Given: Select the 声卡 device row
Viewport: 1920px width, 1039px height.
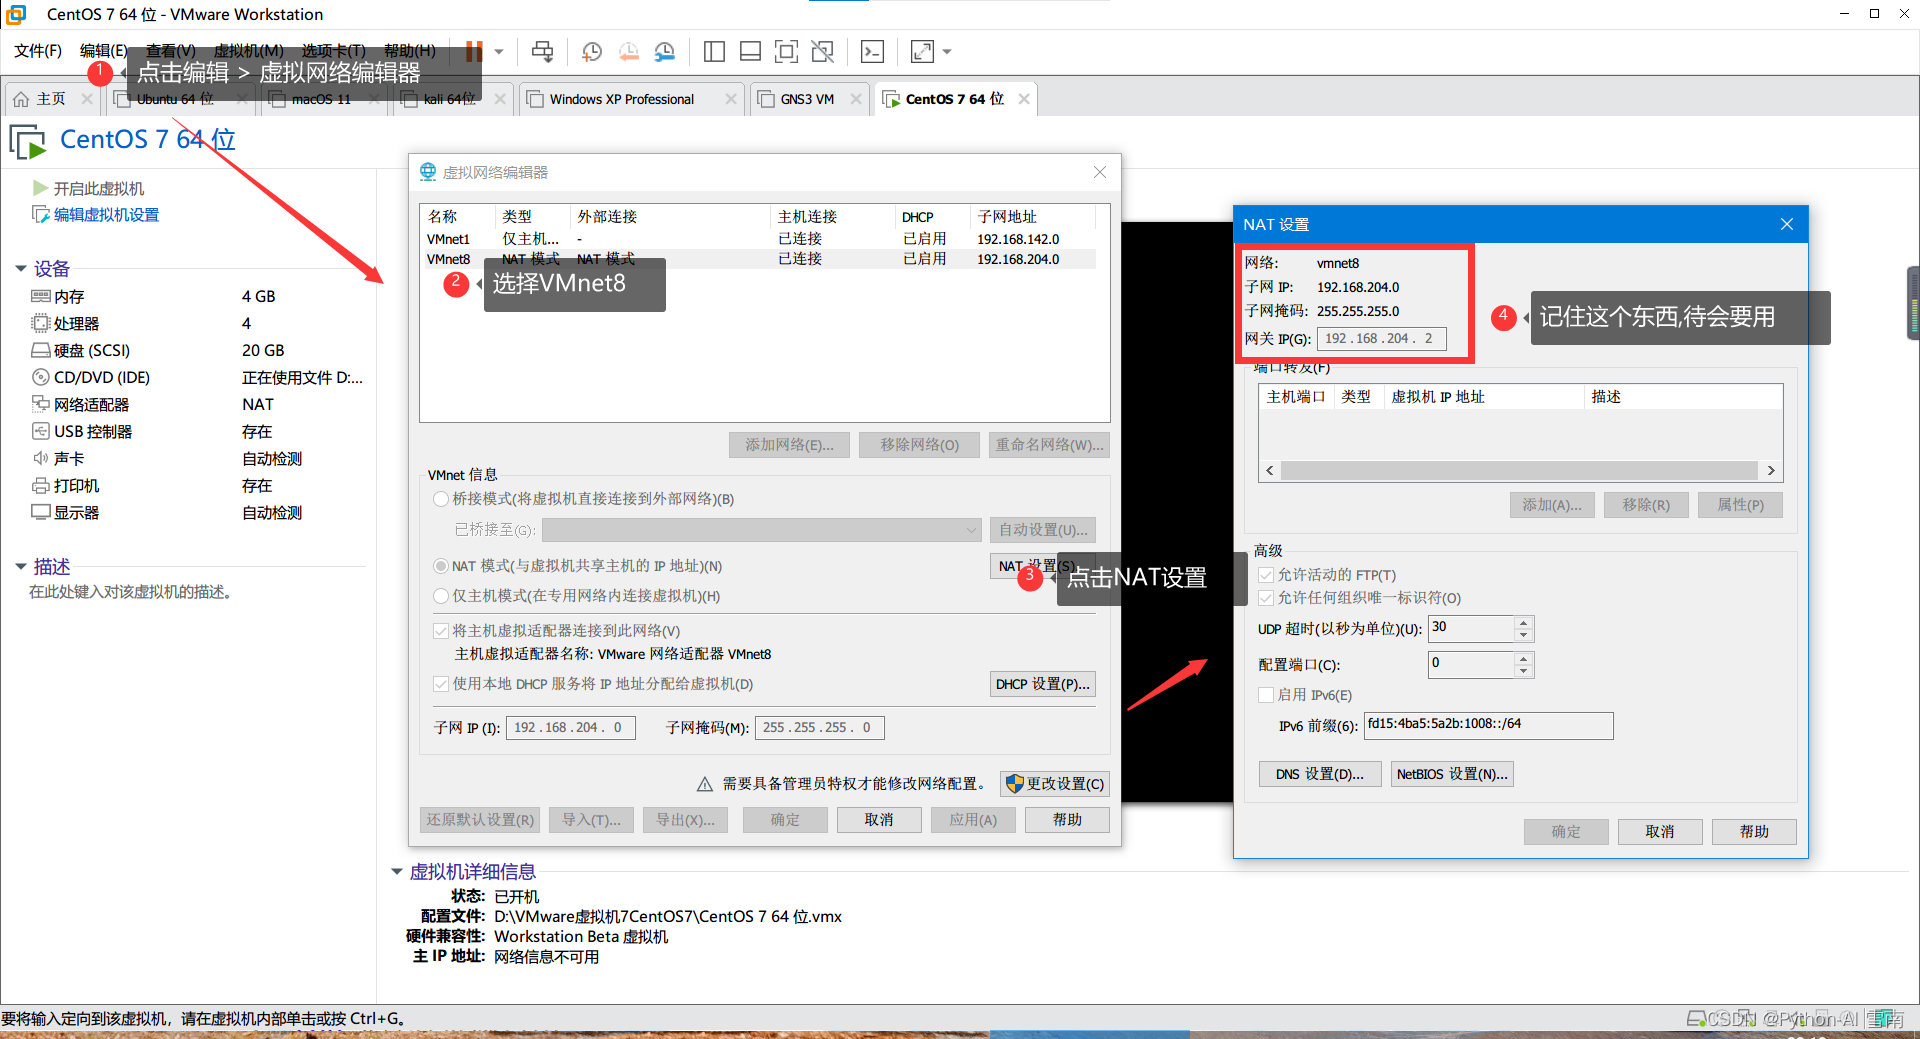Looking at the screenshot, I should coord(195,458).
